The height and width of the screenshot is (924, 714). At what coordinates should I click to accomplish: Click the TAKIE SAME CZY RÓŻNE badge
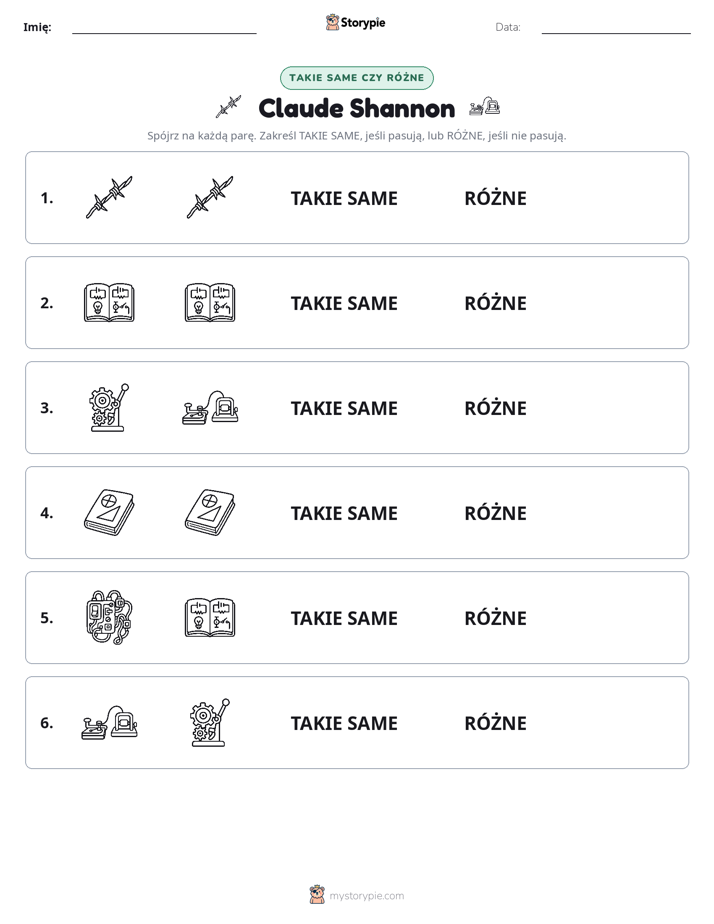coord(356,78)
